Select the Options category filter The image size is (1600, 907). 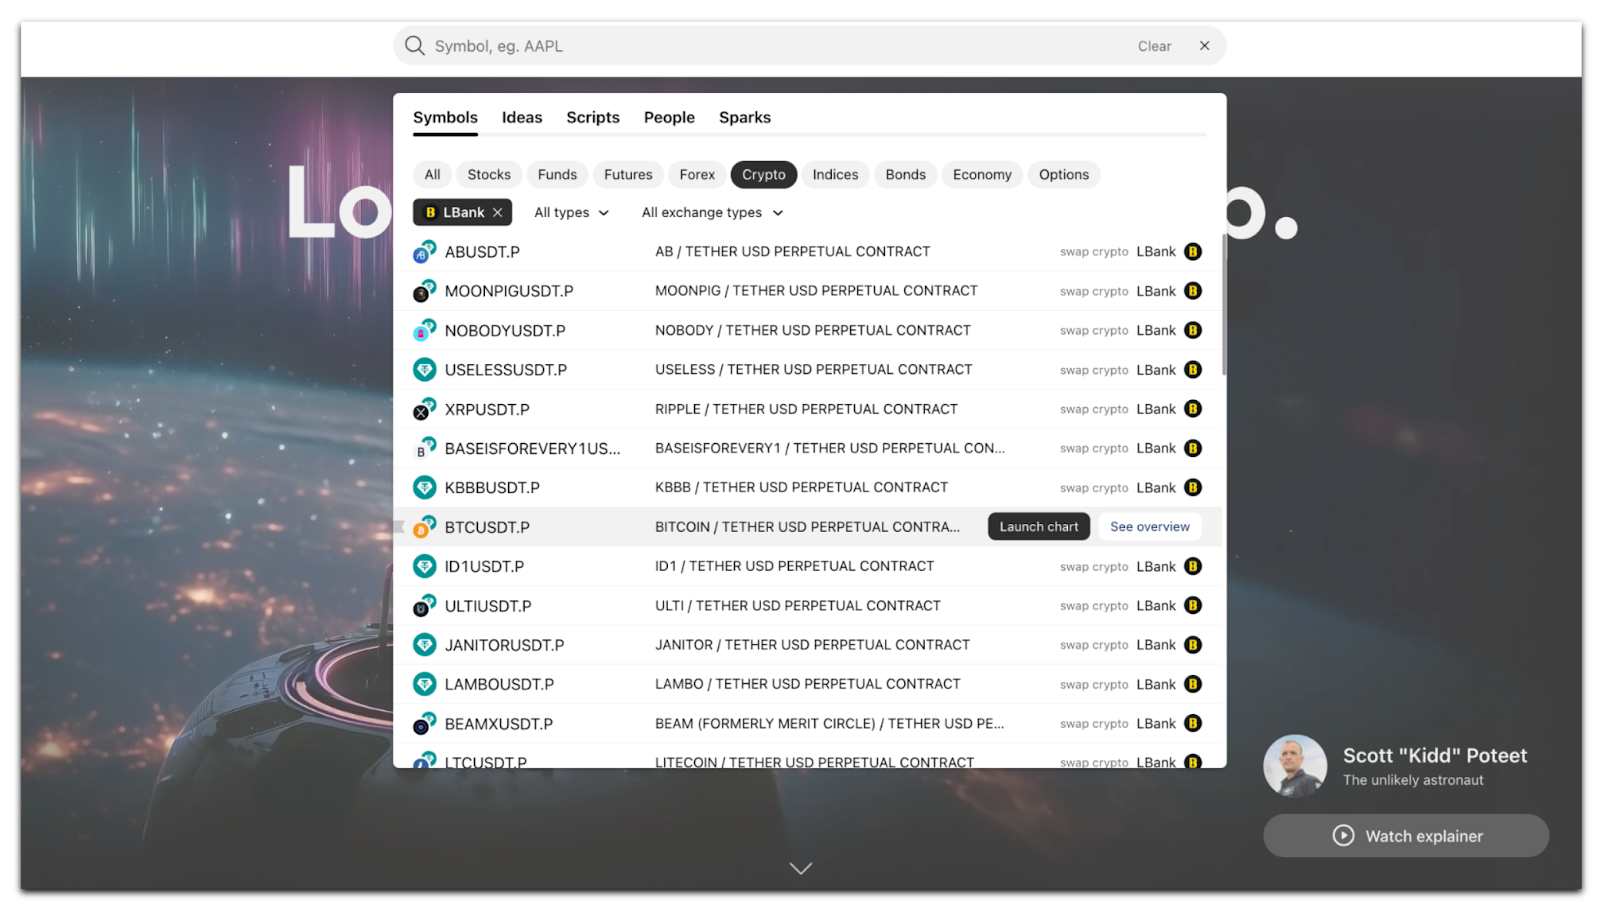coord(1064,174)
